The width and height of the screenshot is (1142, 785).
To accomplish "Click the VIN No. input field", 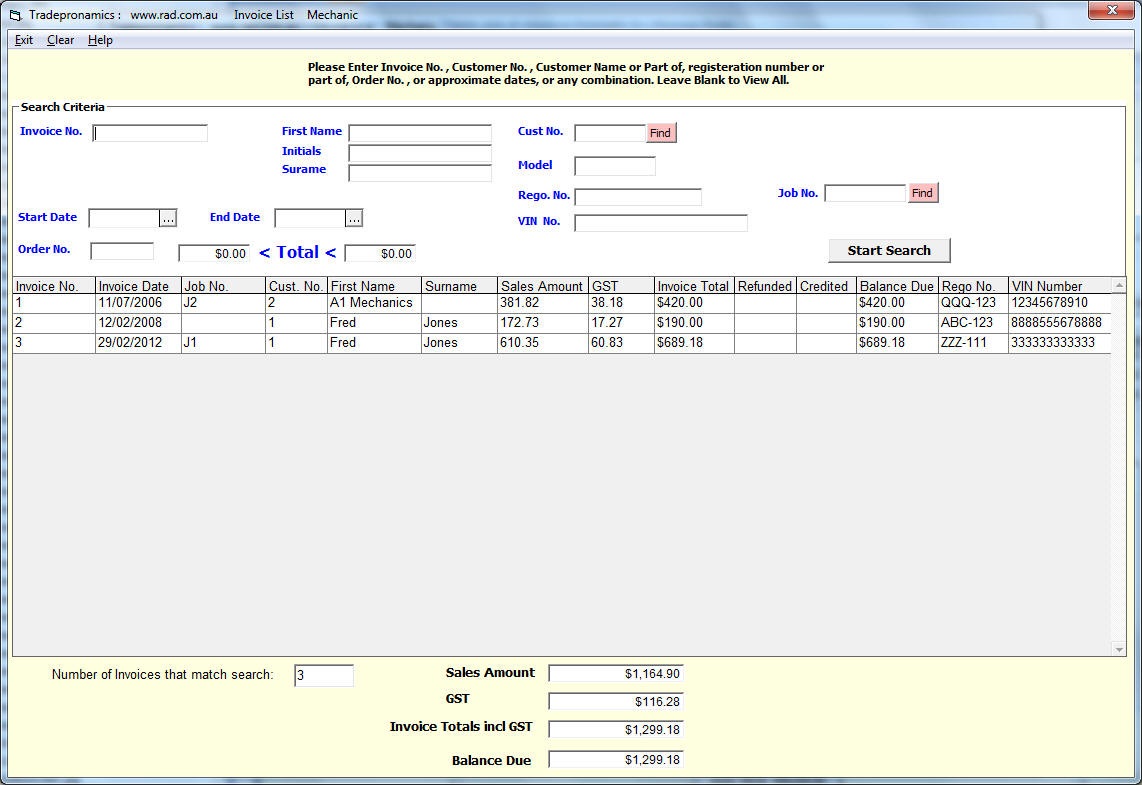I will [x=661, y=223].
